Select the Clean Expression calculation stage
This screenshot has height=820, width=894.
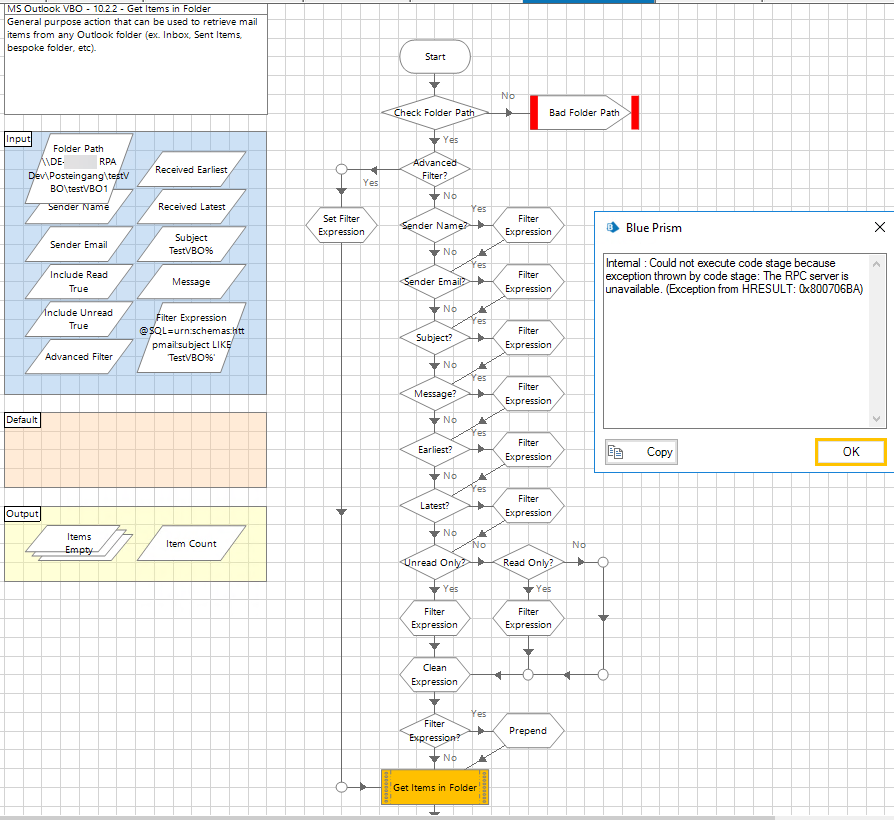click(x=434, y=675)
